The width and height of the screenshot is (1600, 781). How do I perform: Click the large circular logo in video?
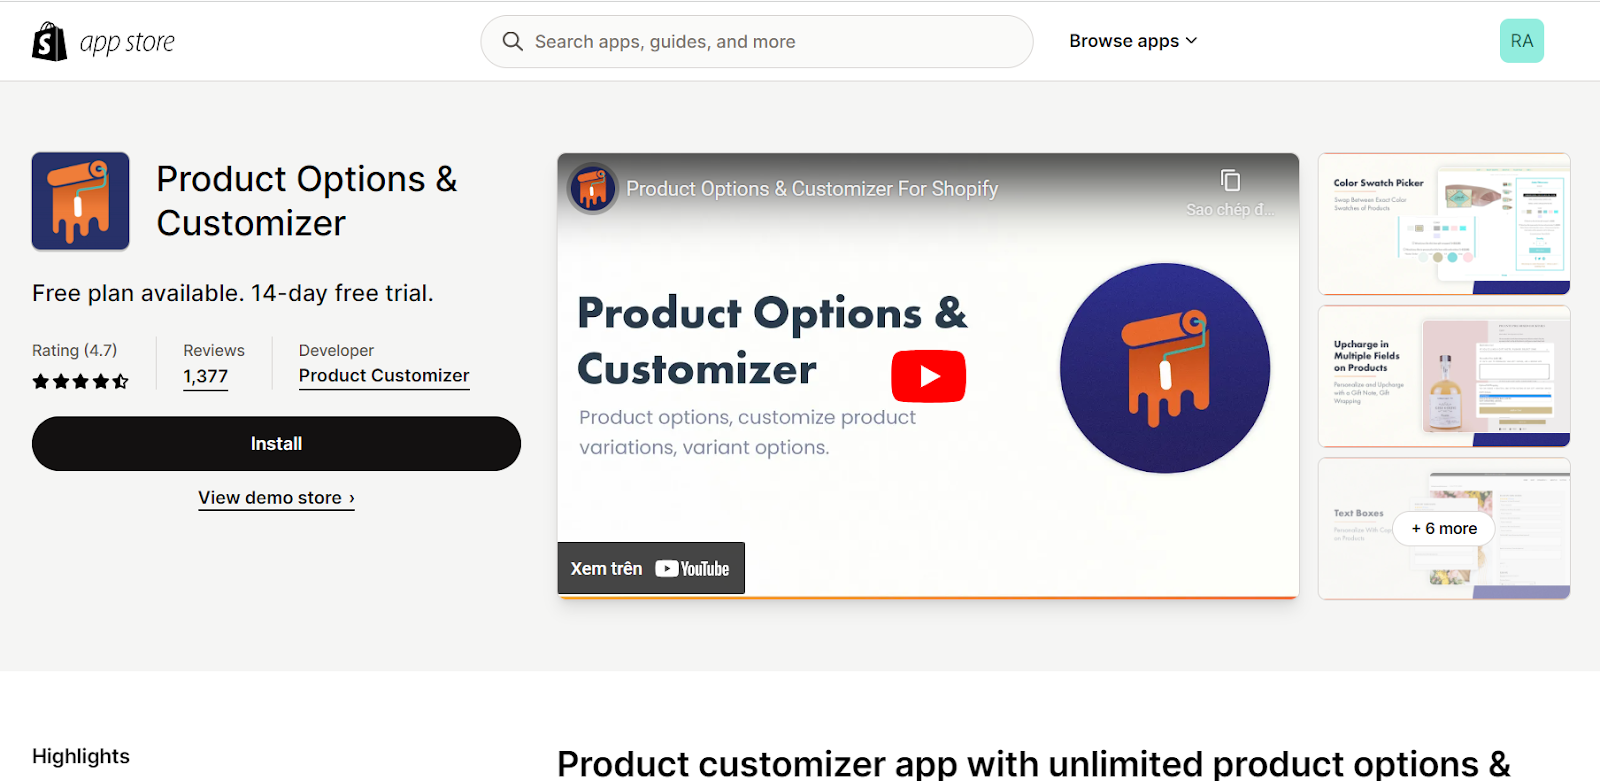pos(1165,368)
